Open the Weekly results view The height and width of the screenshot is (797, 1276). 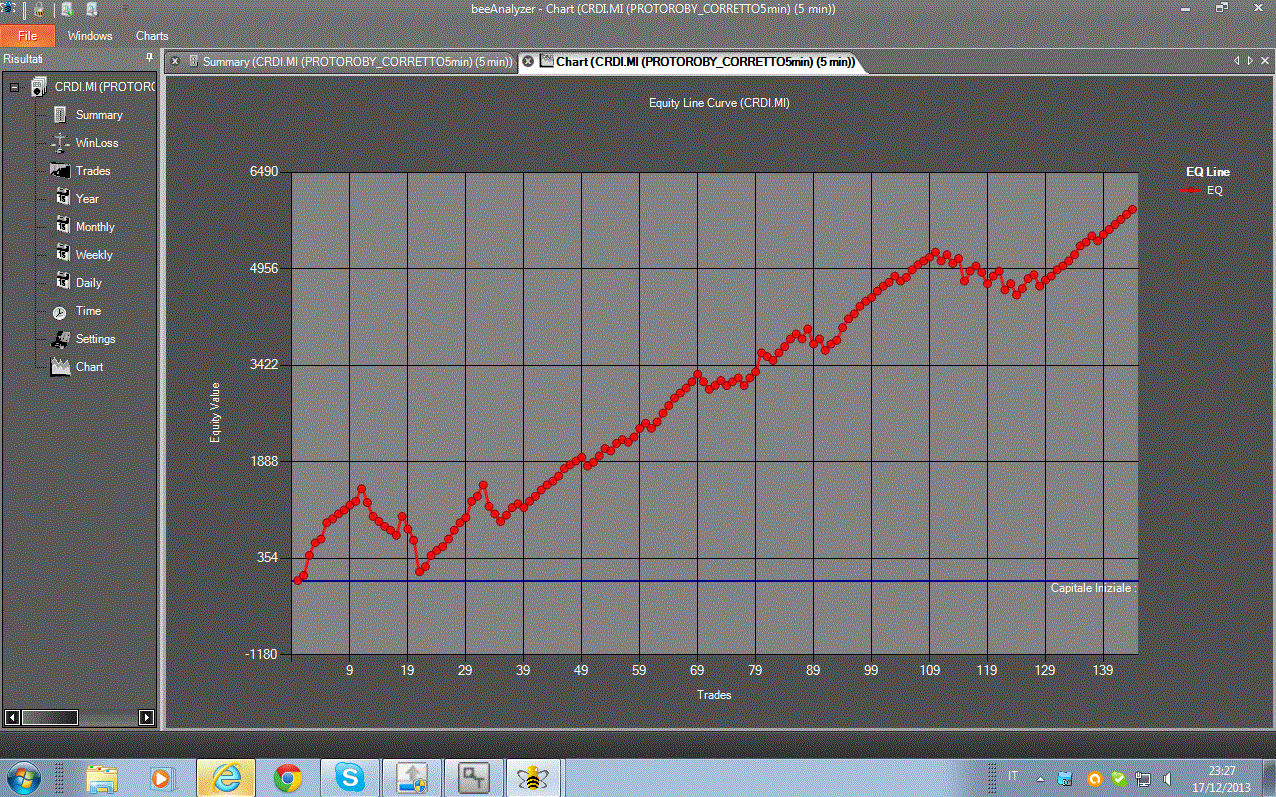[94, 255]
